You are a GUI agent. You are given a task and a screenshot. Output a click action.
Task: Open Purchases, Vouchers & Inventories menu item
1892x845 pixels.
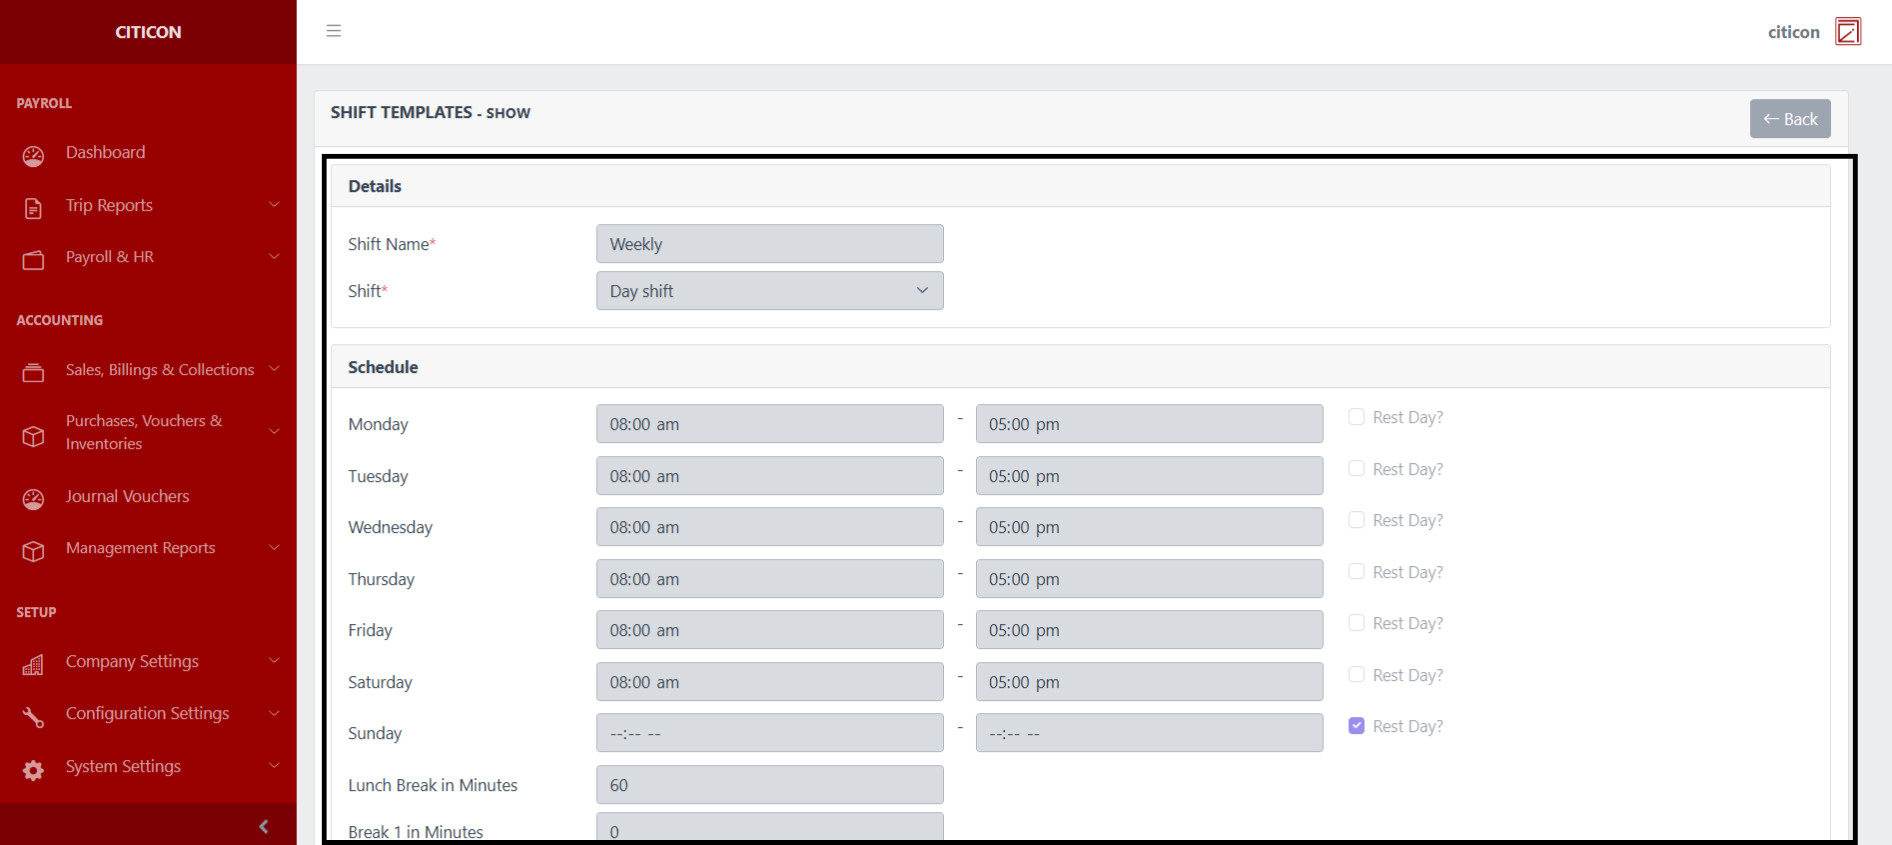pos(144,432)
